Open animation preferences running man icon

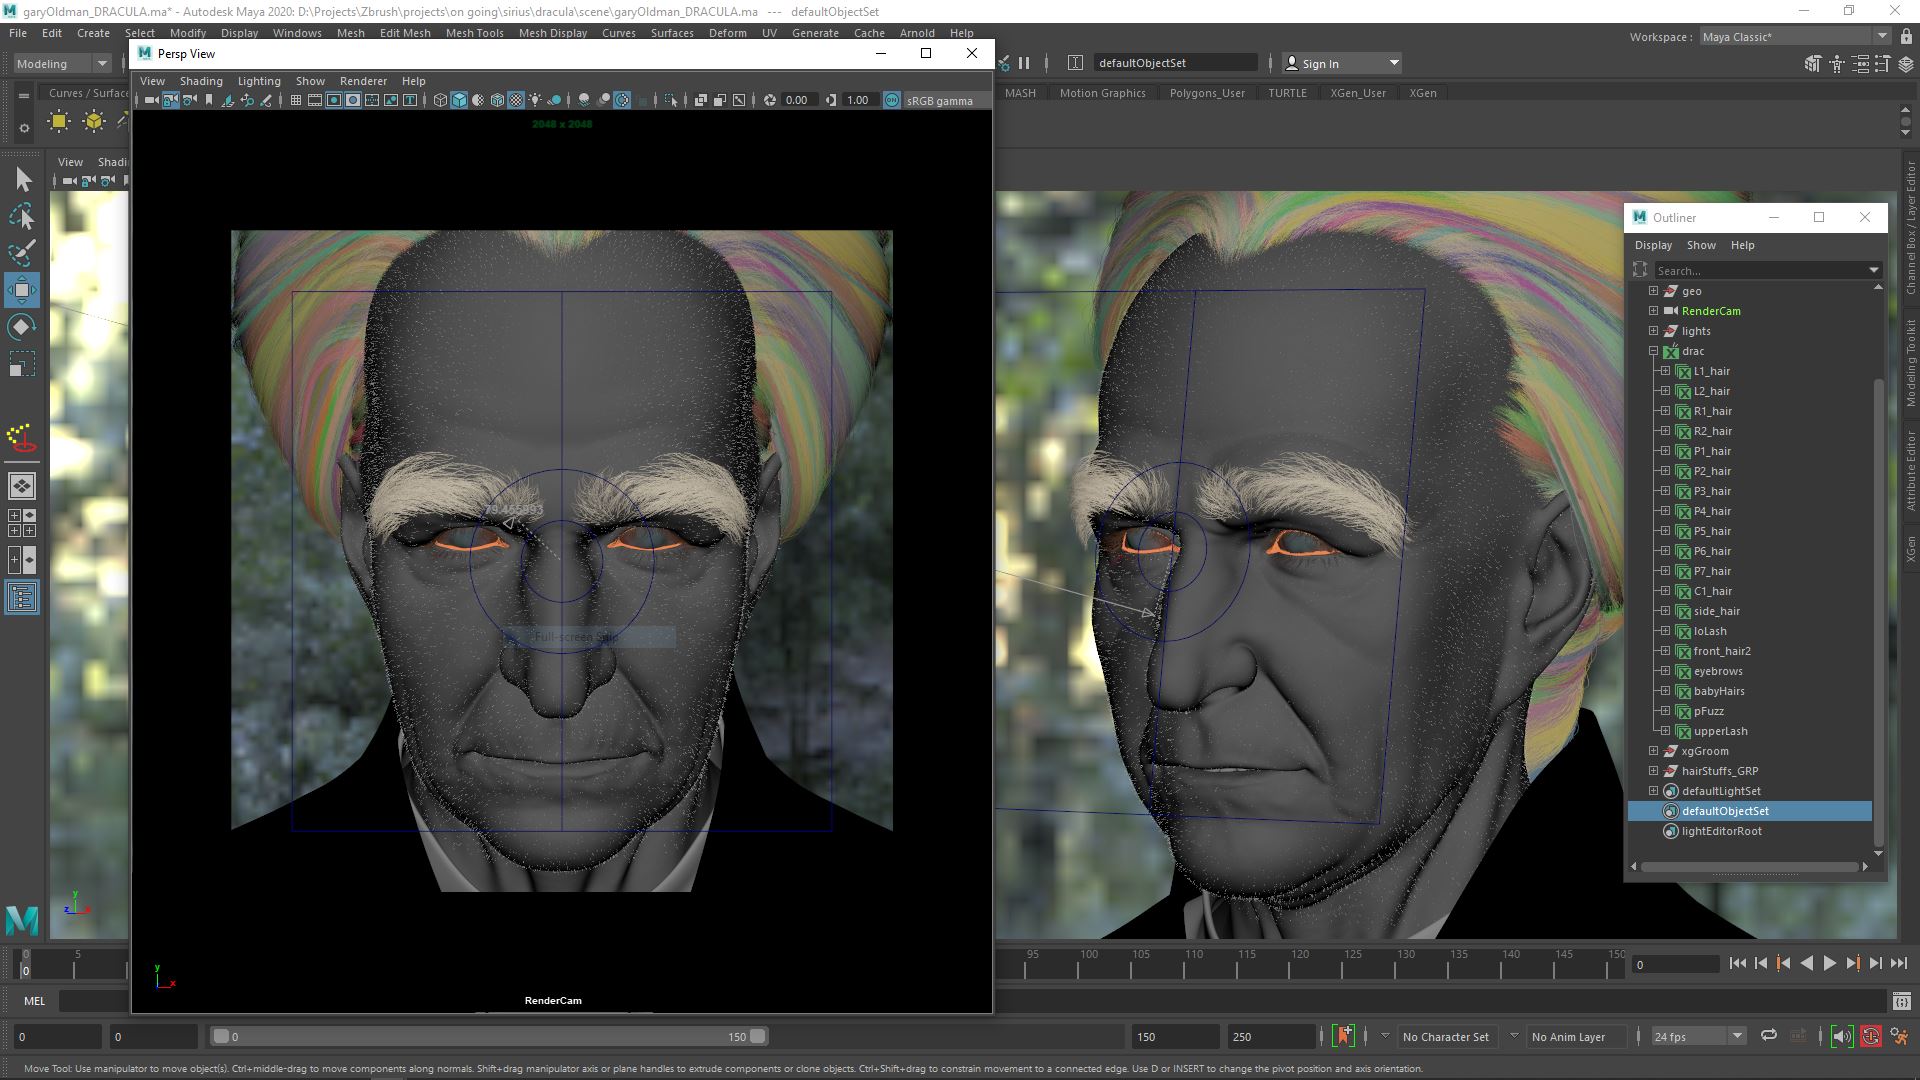click(1899, 1036)
